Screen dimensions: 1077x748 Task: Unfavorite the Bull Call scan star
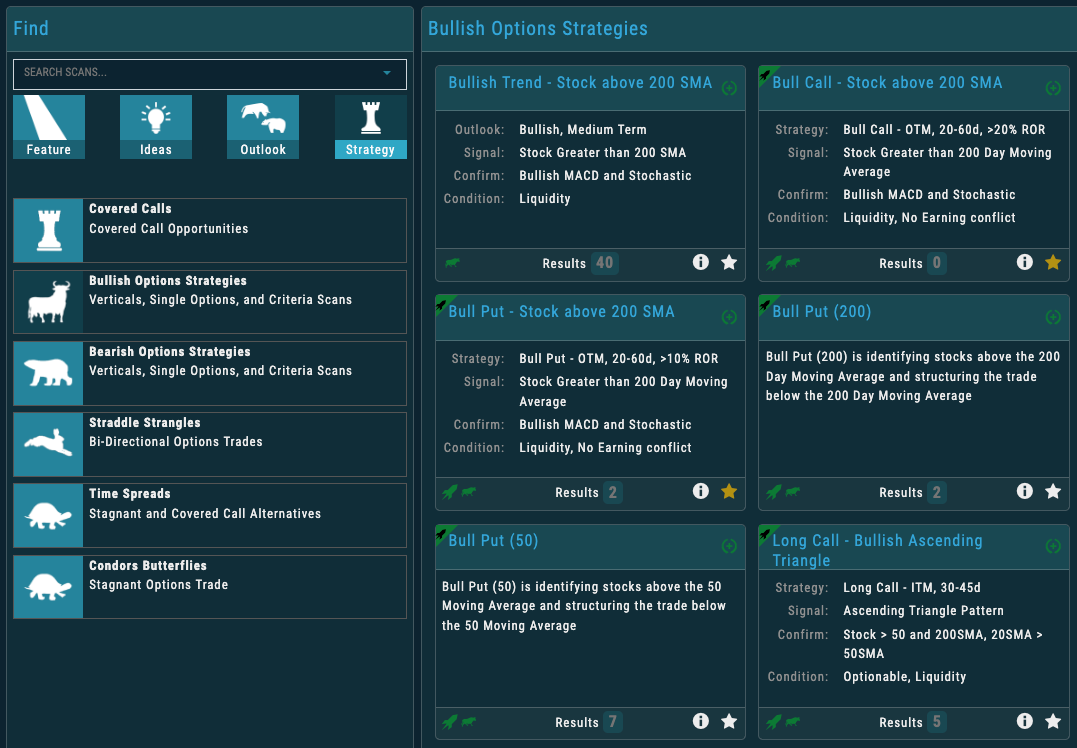tap(1053, 262)
